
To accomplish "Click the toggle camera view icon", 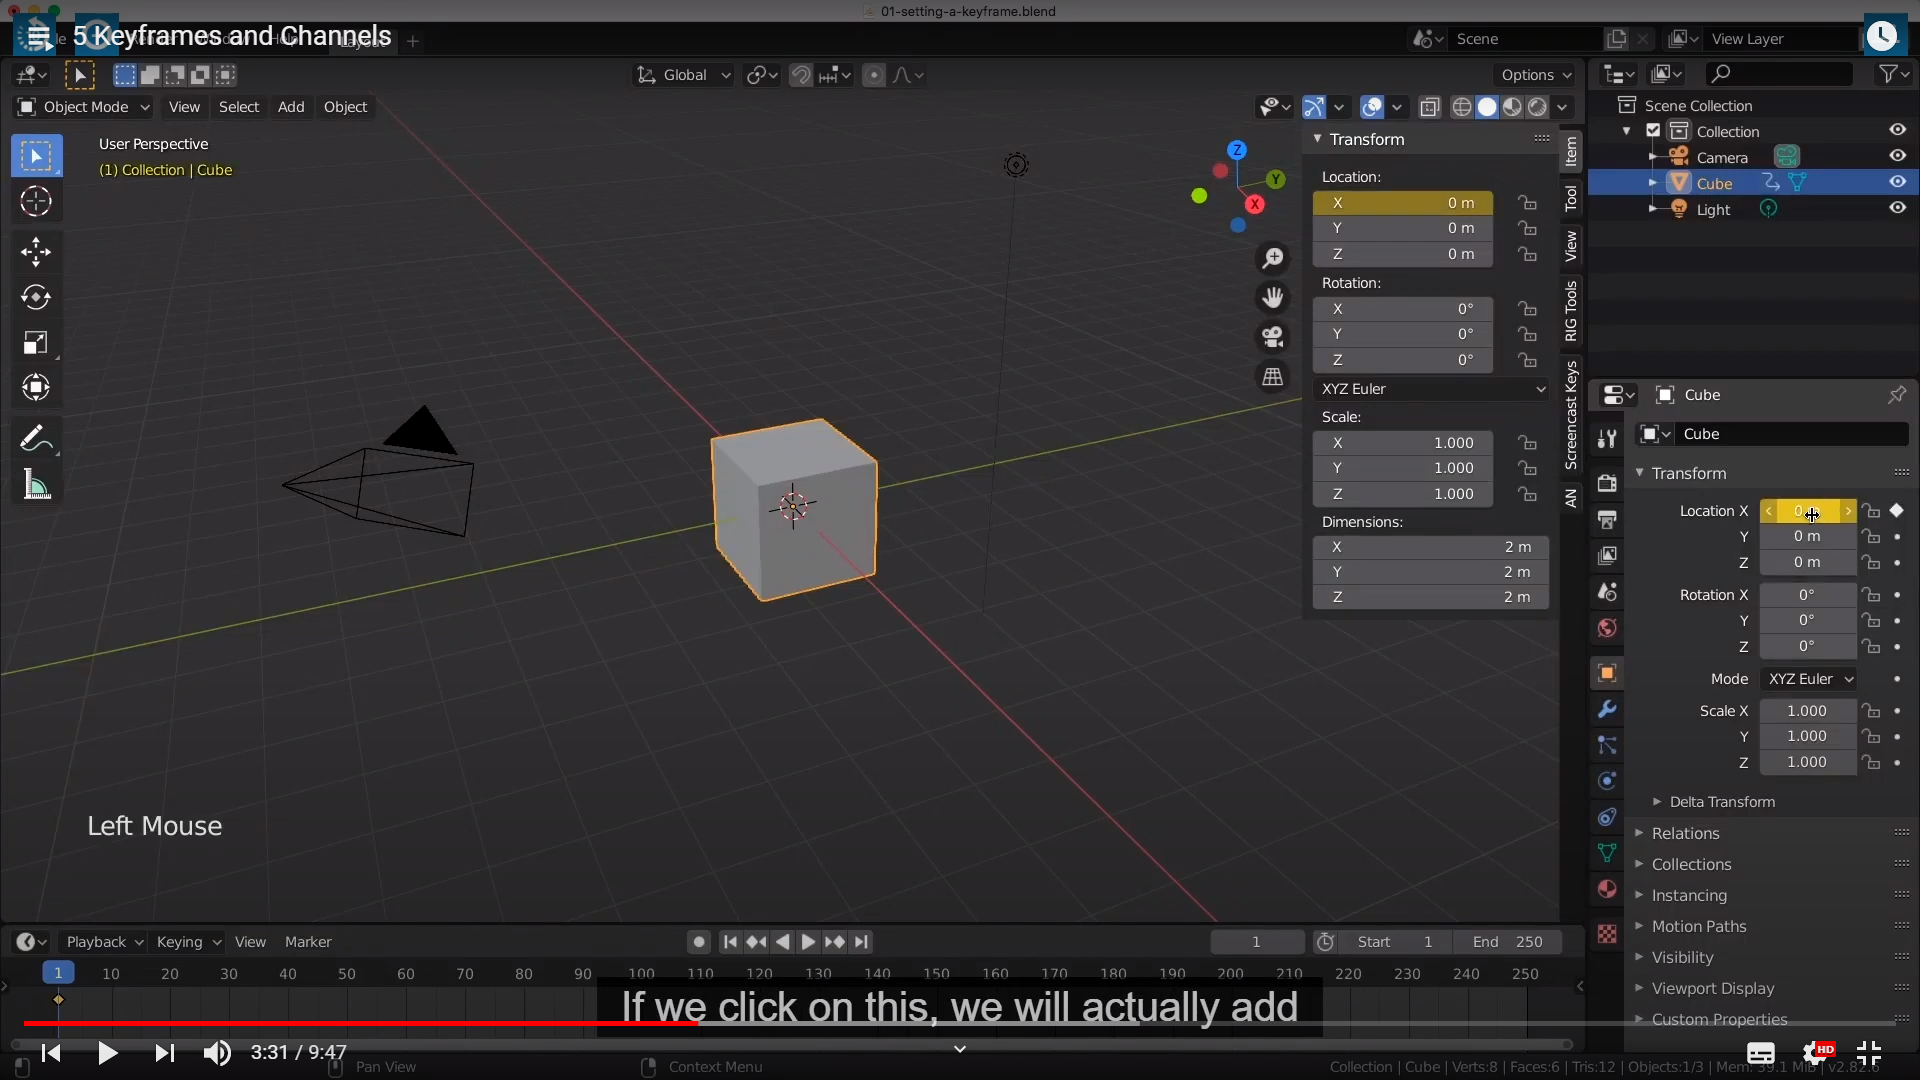I will pyautogui.click(x=1272, y=337).
